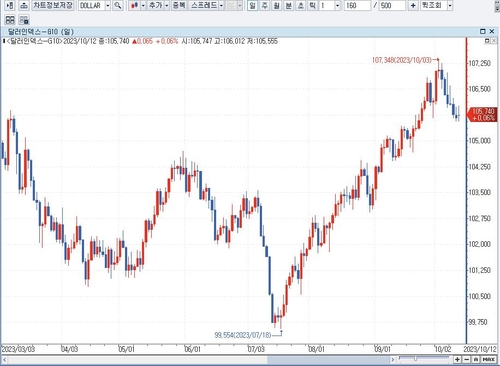500x366 pixels.
Task: Click the locked layout icon
Action: [24, 20]
